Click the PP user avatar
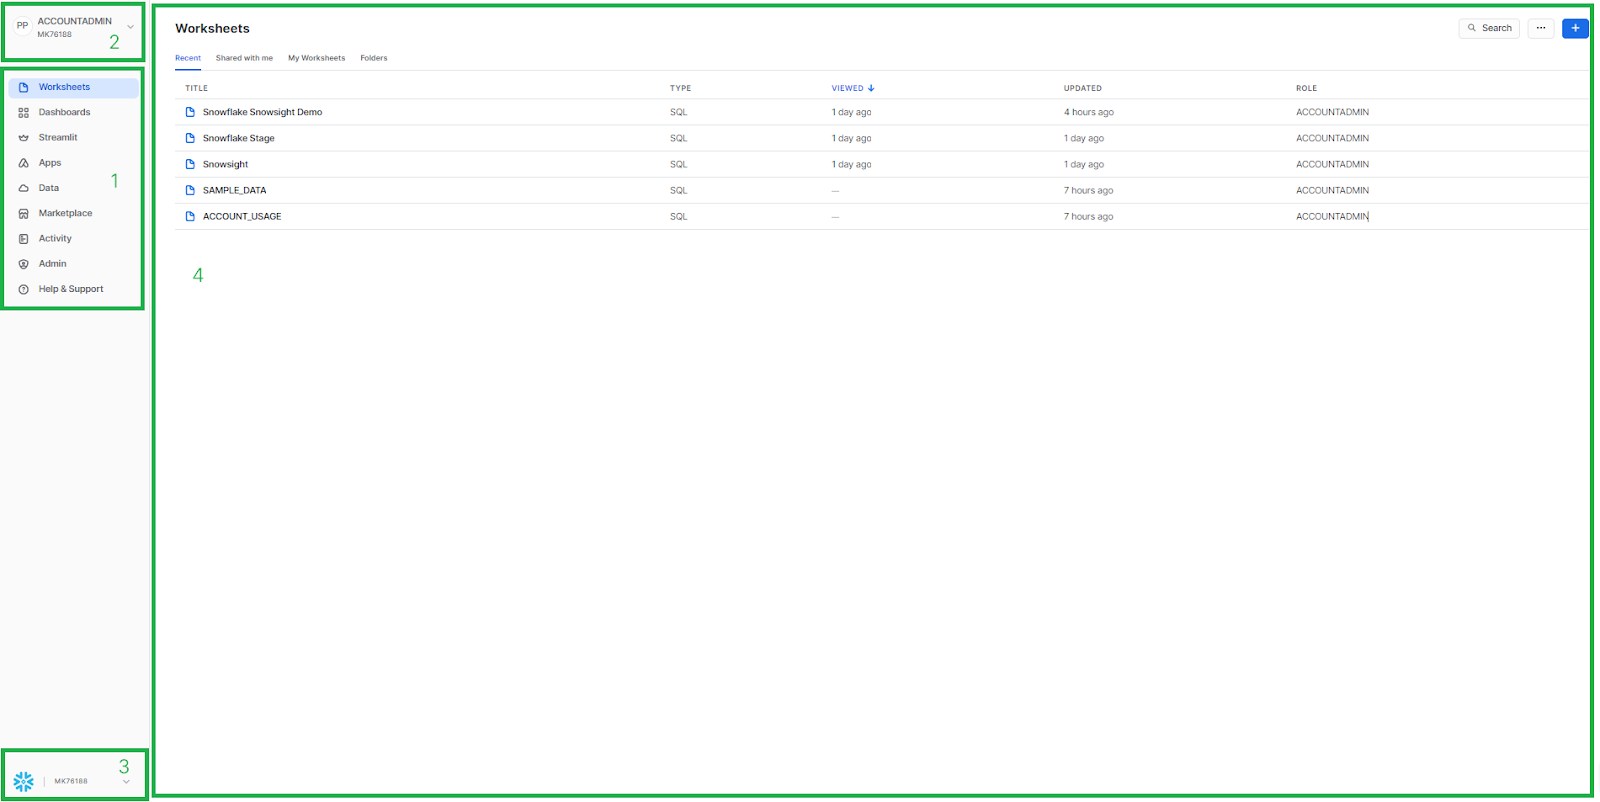Viewport: 1600px width, 802px height. [x=22, y=26]
